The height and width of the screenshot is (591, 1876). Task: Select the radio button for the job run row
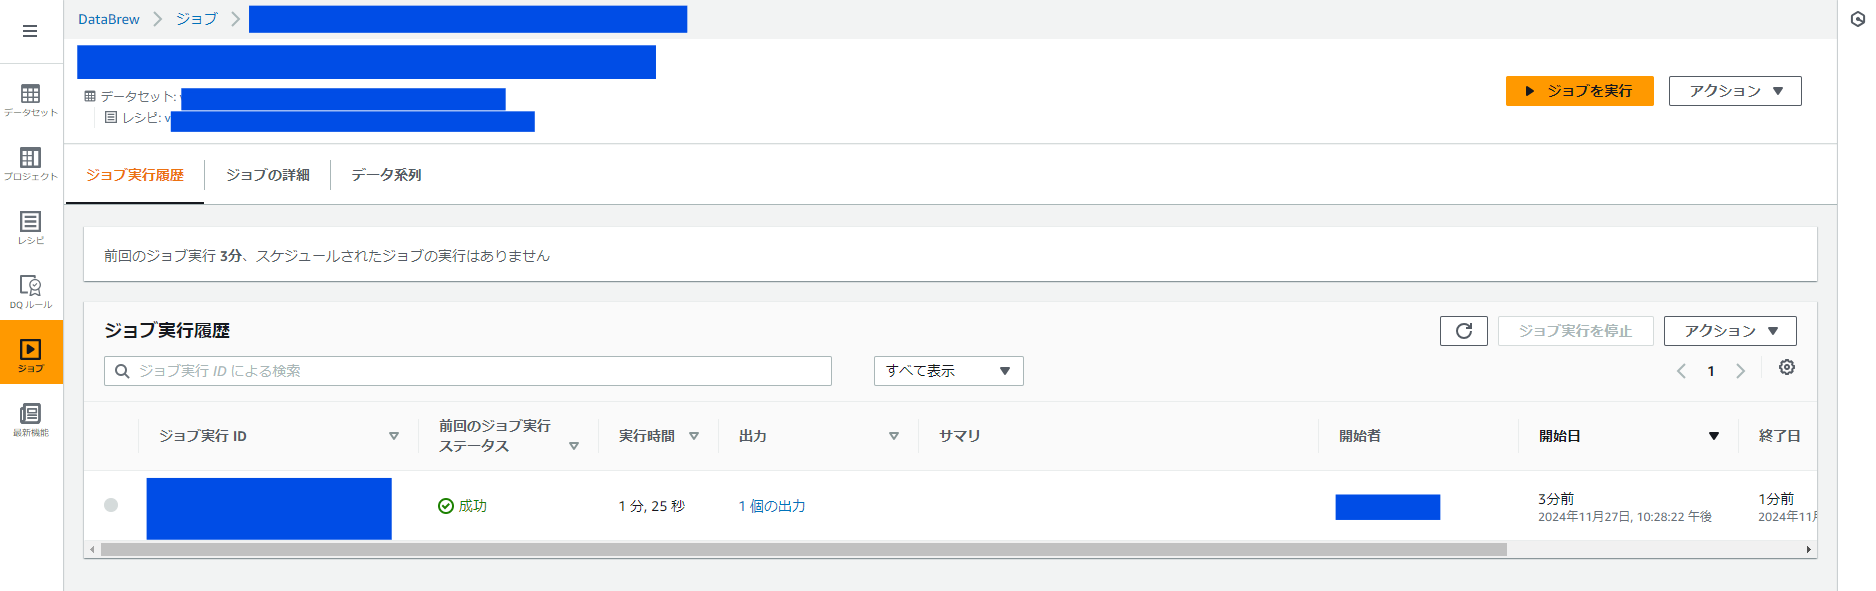[x=111, y=505]
